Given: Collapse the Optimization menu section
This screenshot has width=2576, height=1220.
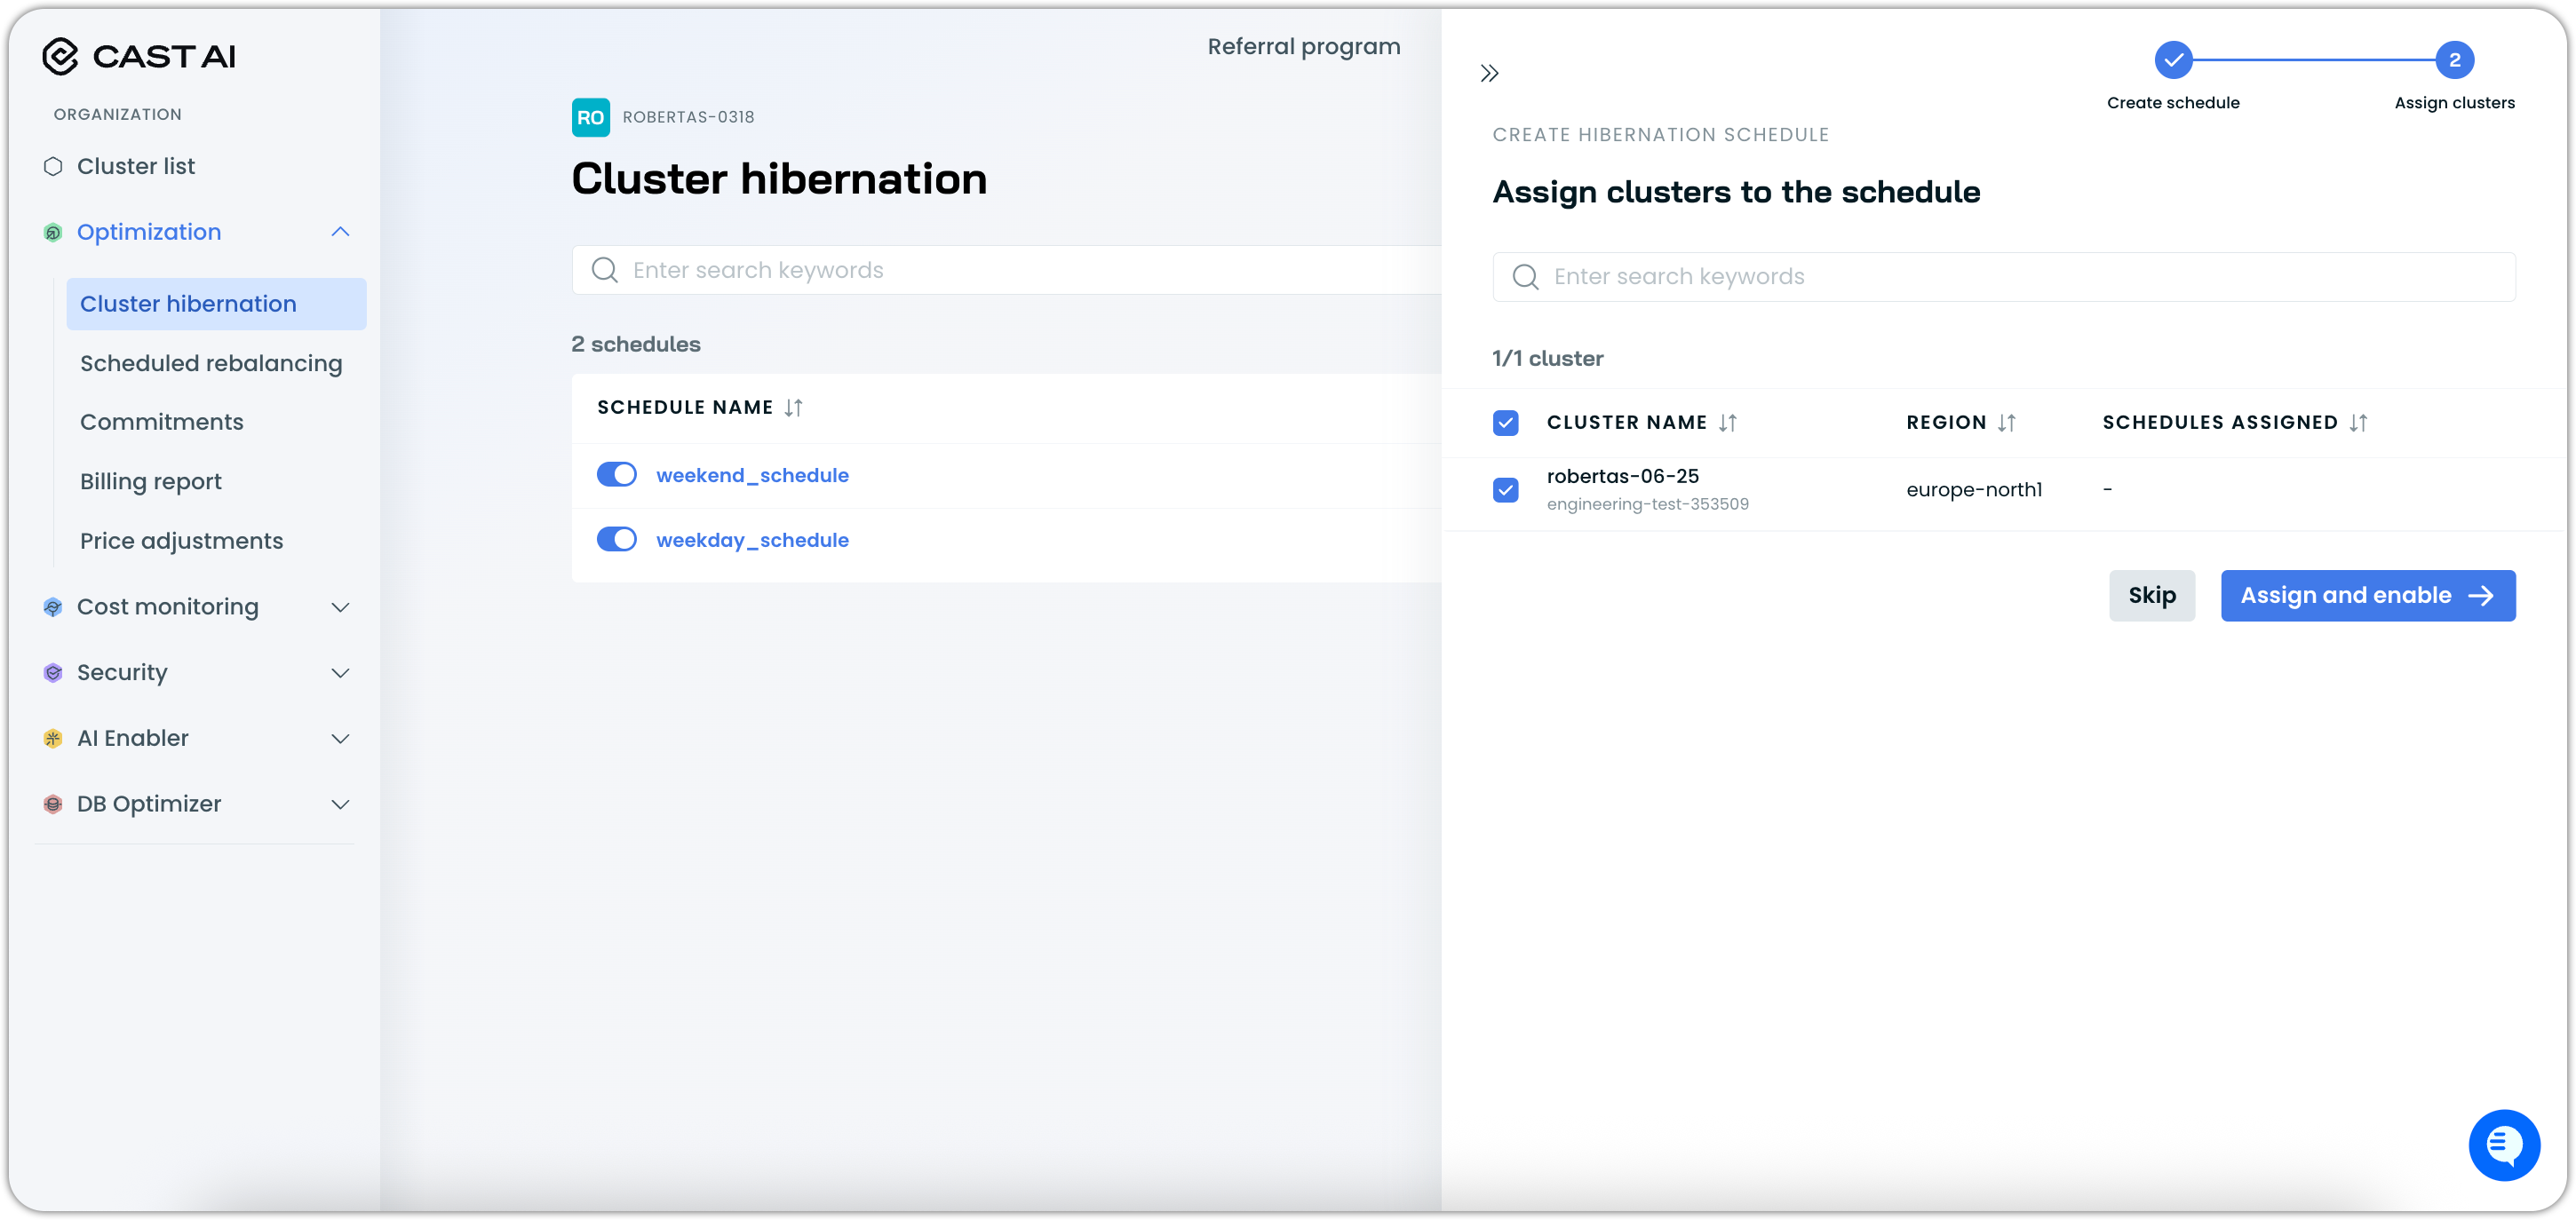Looking at the screenshot, I should (340, 232).
